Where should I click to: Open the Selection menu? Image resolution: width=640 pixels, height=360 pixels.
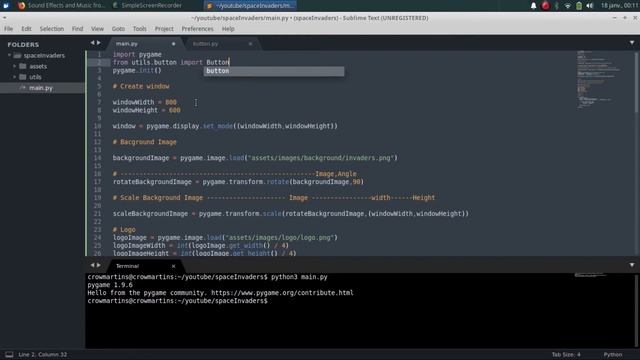pos(51,29)
